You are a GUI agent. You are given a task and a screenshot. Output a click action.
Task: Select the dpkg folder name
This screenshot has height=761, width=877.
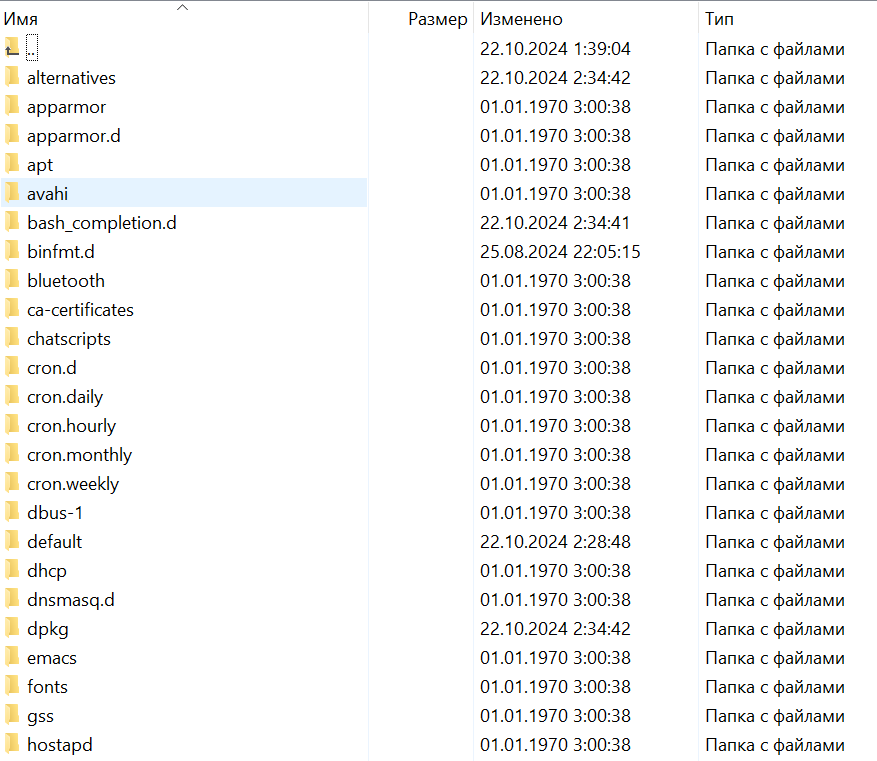click(x=48, y=630)
